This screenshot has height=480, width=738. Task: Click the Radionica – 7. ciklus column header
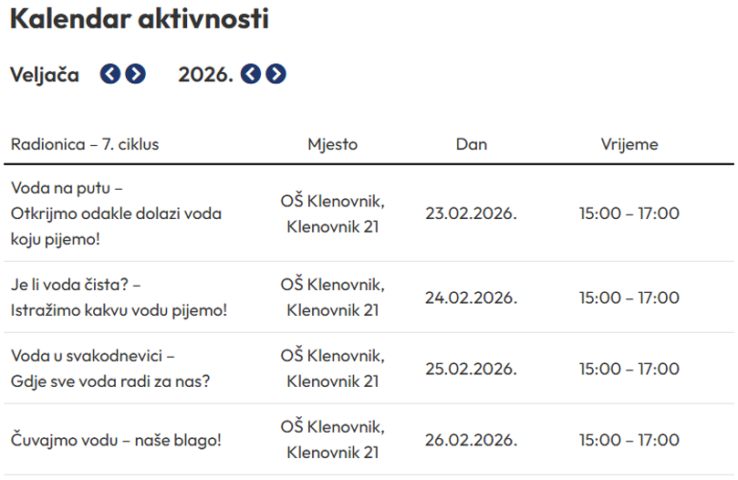(85, 144)
